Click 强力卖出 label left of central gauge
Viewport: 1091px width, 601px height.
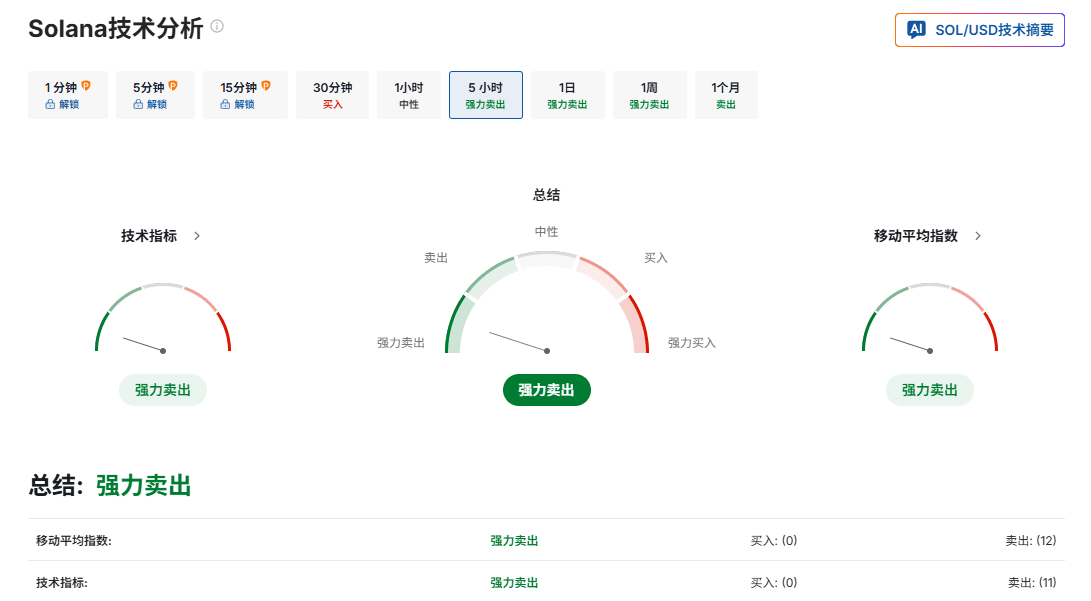pos(401,343)
